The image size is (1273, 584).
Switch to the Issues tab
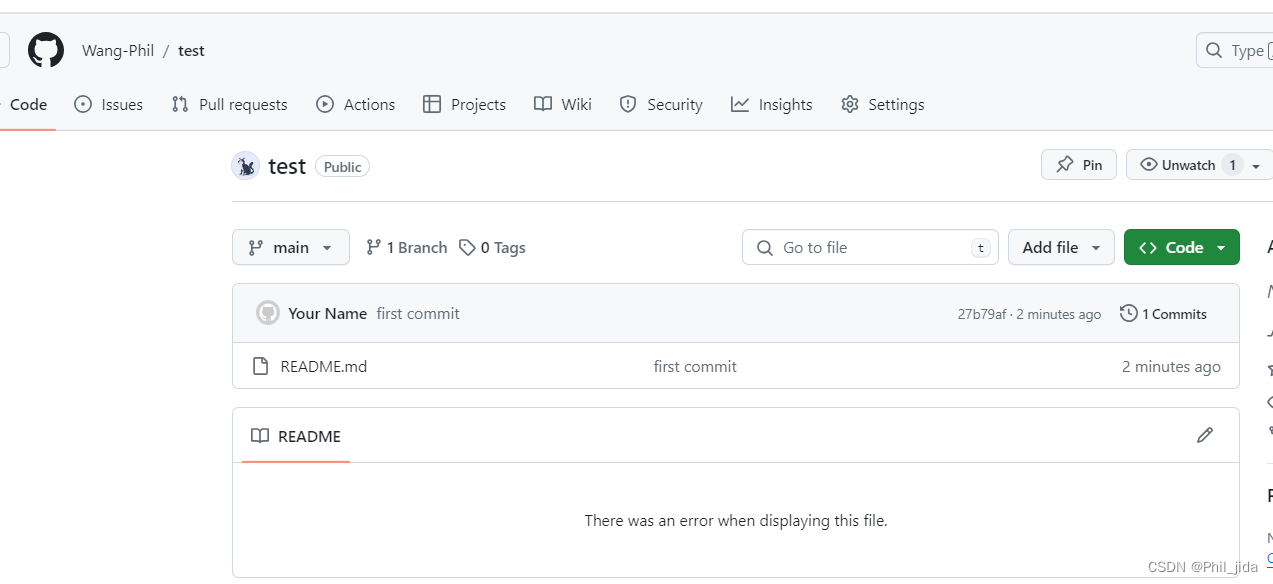109,104
